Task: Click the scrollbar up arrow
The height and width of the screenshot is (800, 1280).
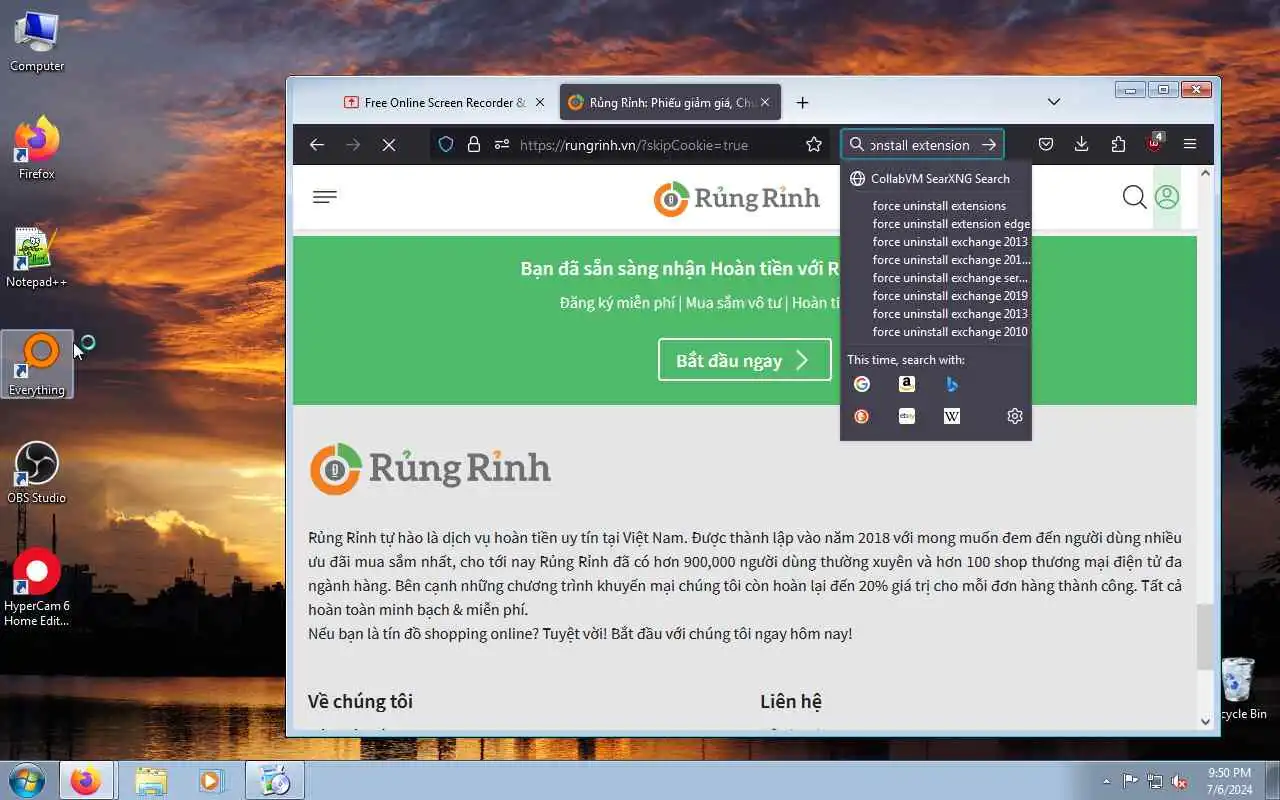Action: (x=1205, y=174)
